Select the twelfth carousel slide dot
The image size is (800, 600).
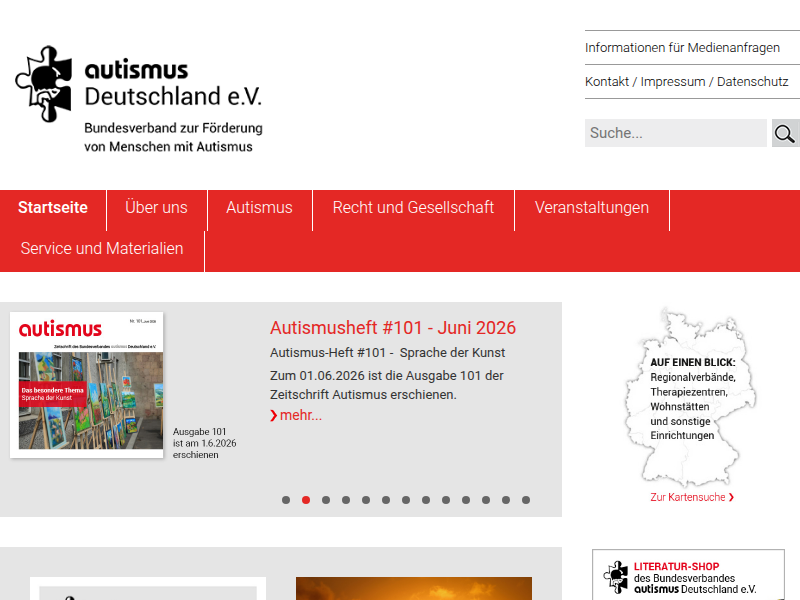(x=506, y=500)
